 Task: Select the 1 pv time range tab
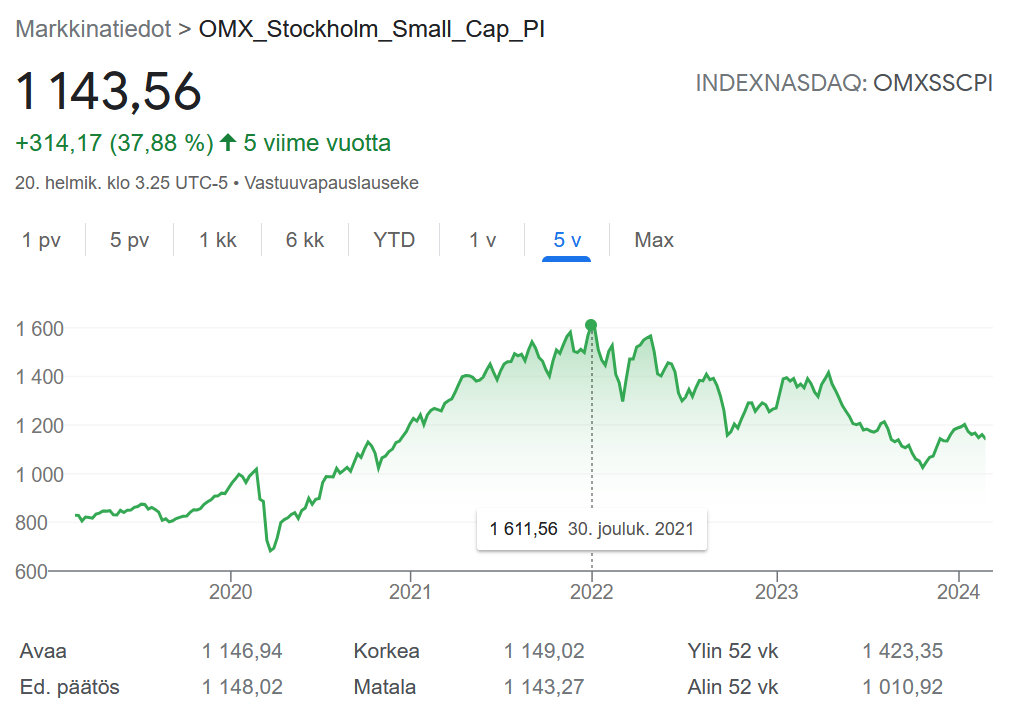point(41,240)
